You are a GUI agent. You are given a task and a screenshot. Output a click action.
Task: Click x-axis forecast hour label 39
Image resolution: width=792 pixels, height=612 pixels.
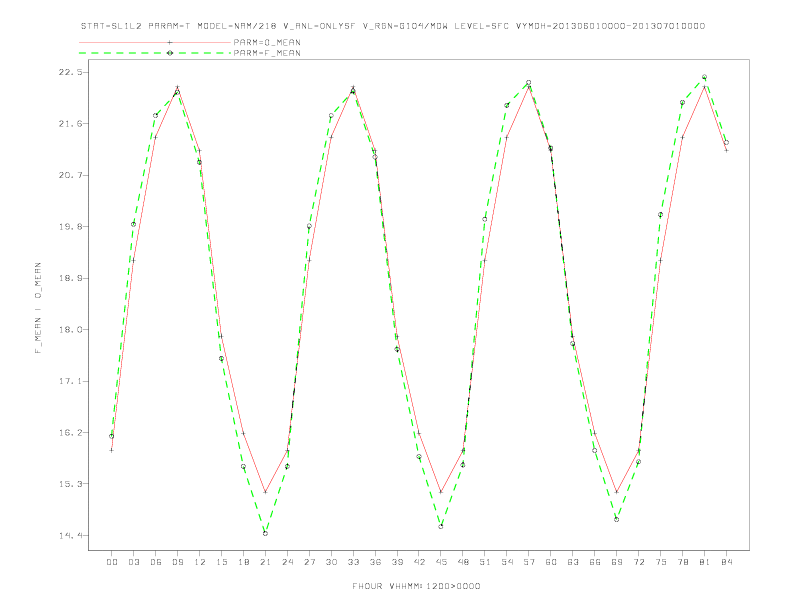[x=397, y=562]
